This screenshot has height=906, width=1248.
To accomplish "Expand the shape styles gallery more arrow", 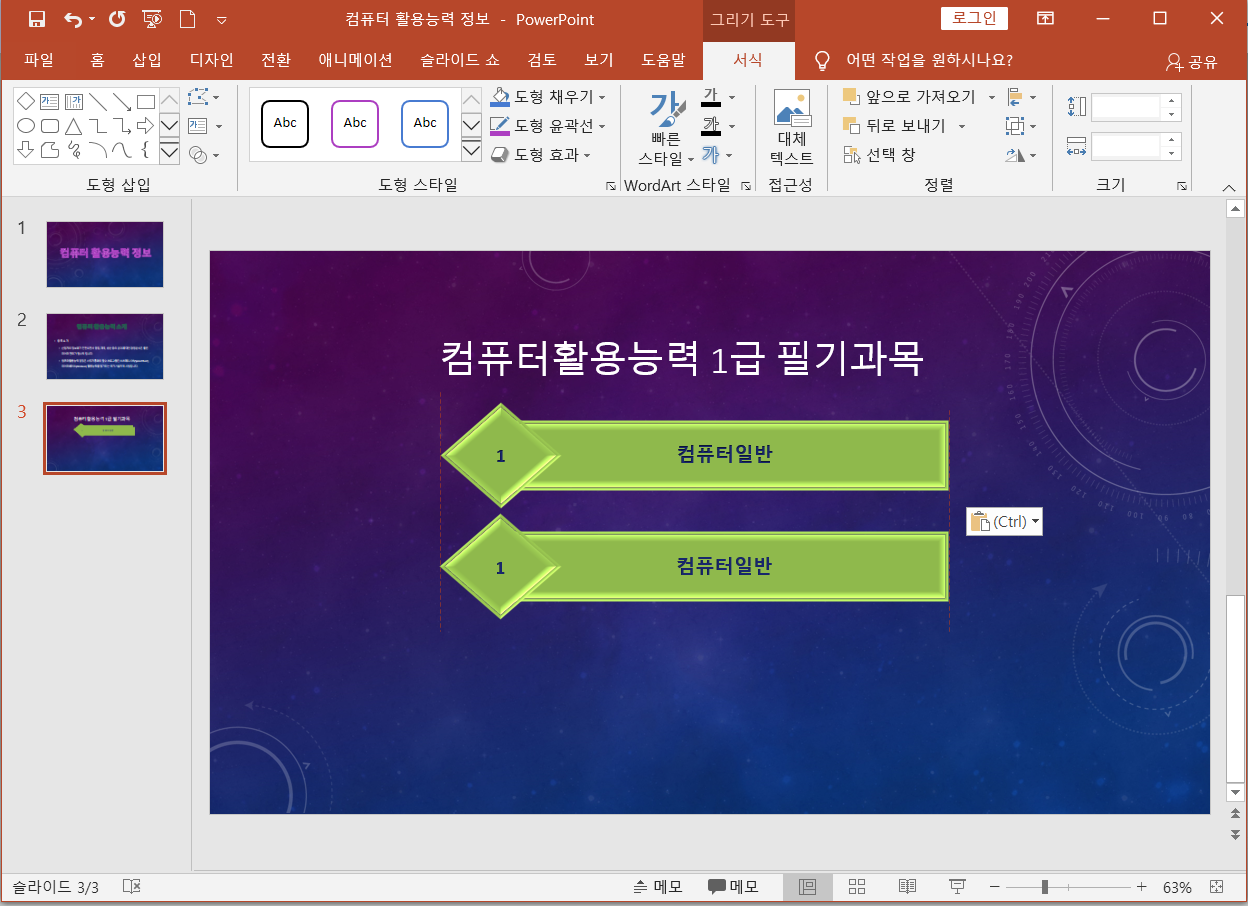I will click(x=471, y=150).
